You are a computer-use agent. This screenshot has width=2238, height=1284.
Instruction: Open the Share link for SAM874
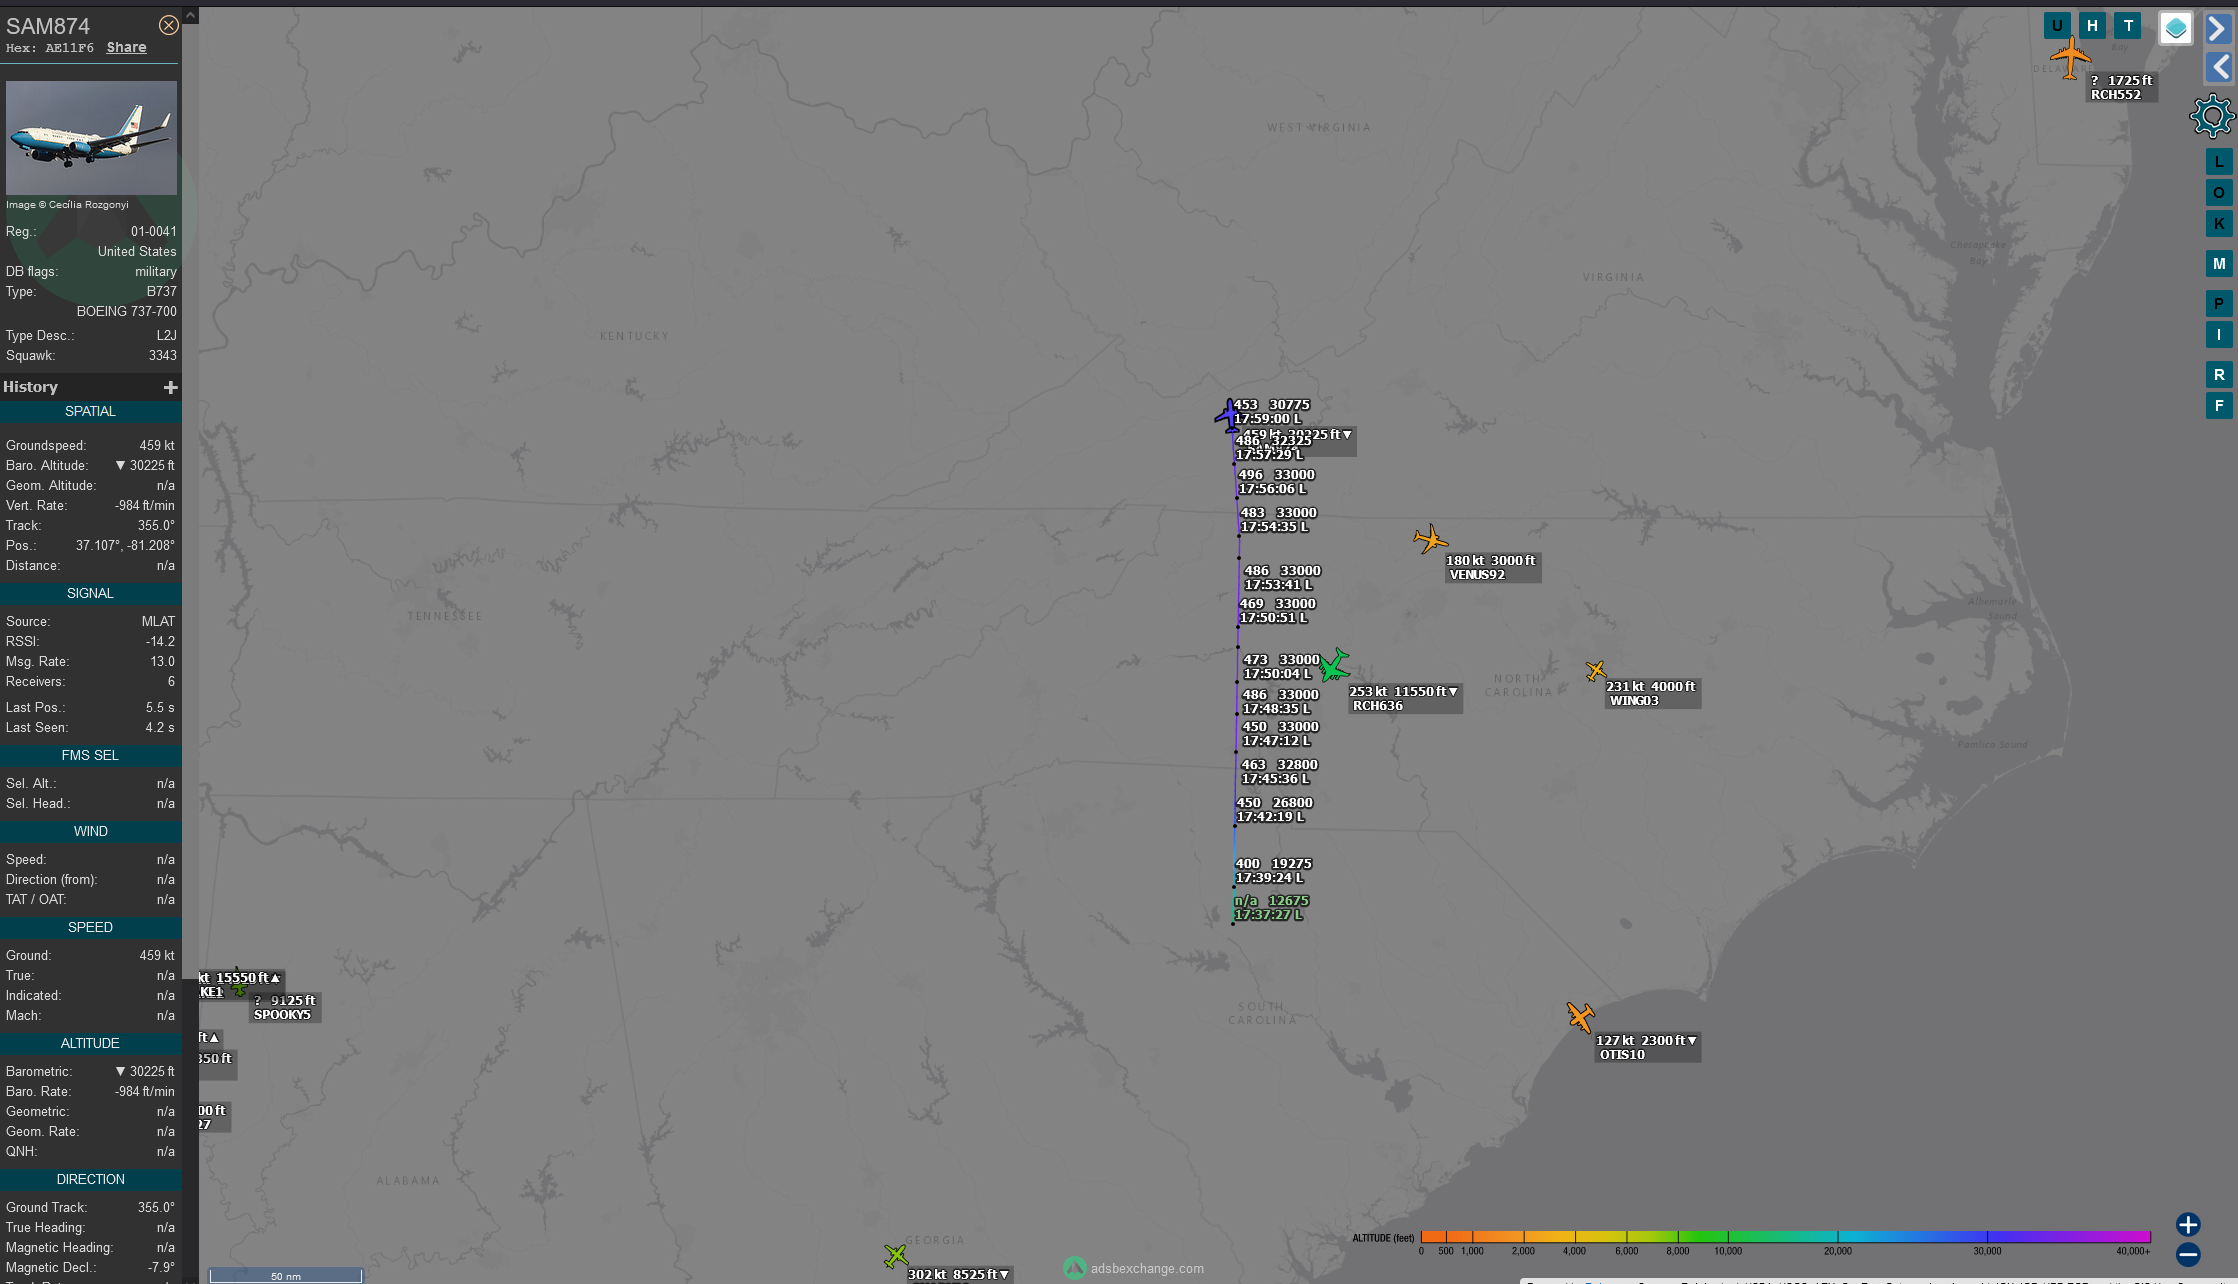(126, 47)
